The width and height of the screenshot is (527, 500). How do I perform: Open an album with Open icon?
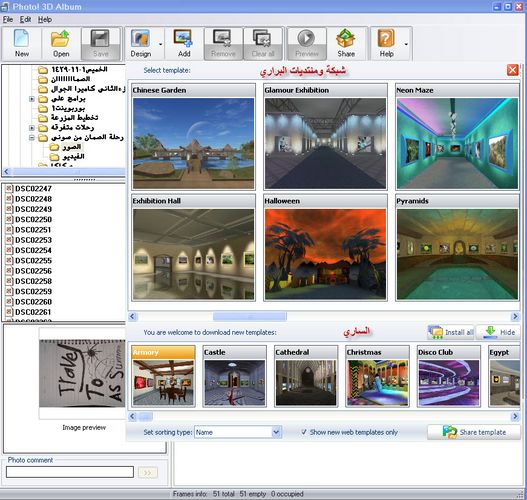[x=61, y=44]
